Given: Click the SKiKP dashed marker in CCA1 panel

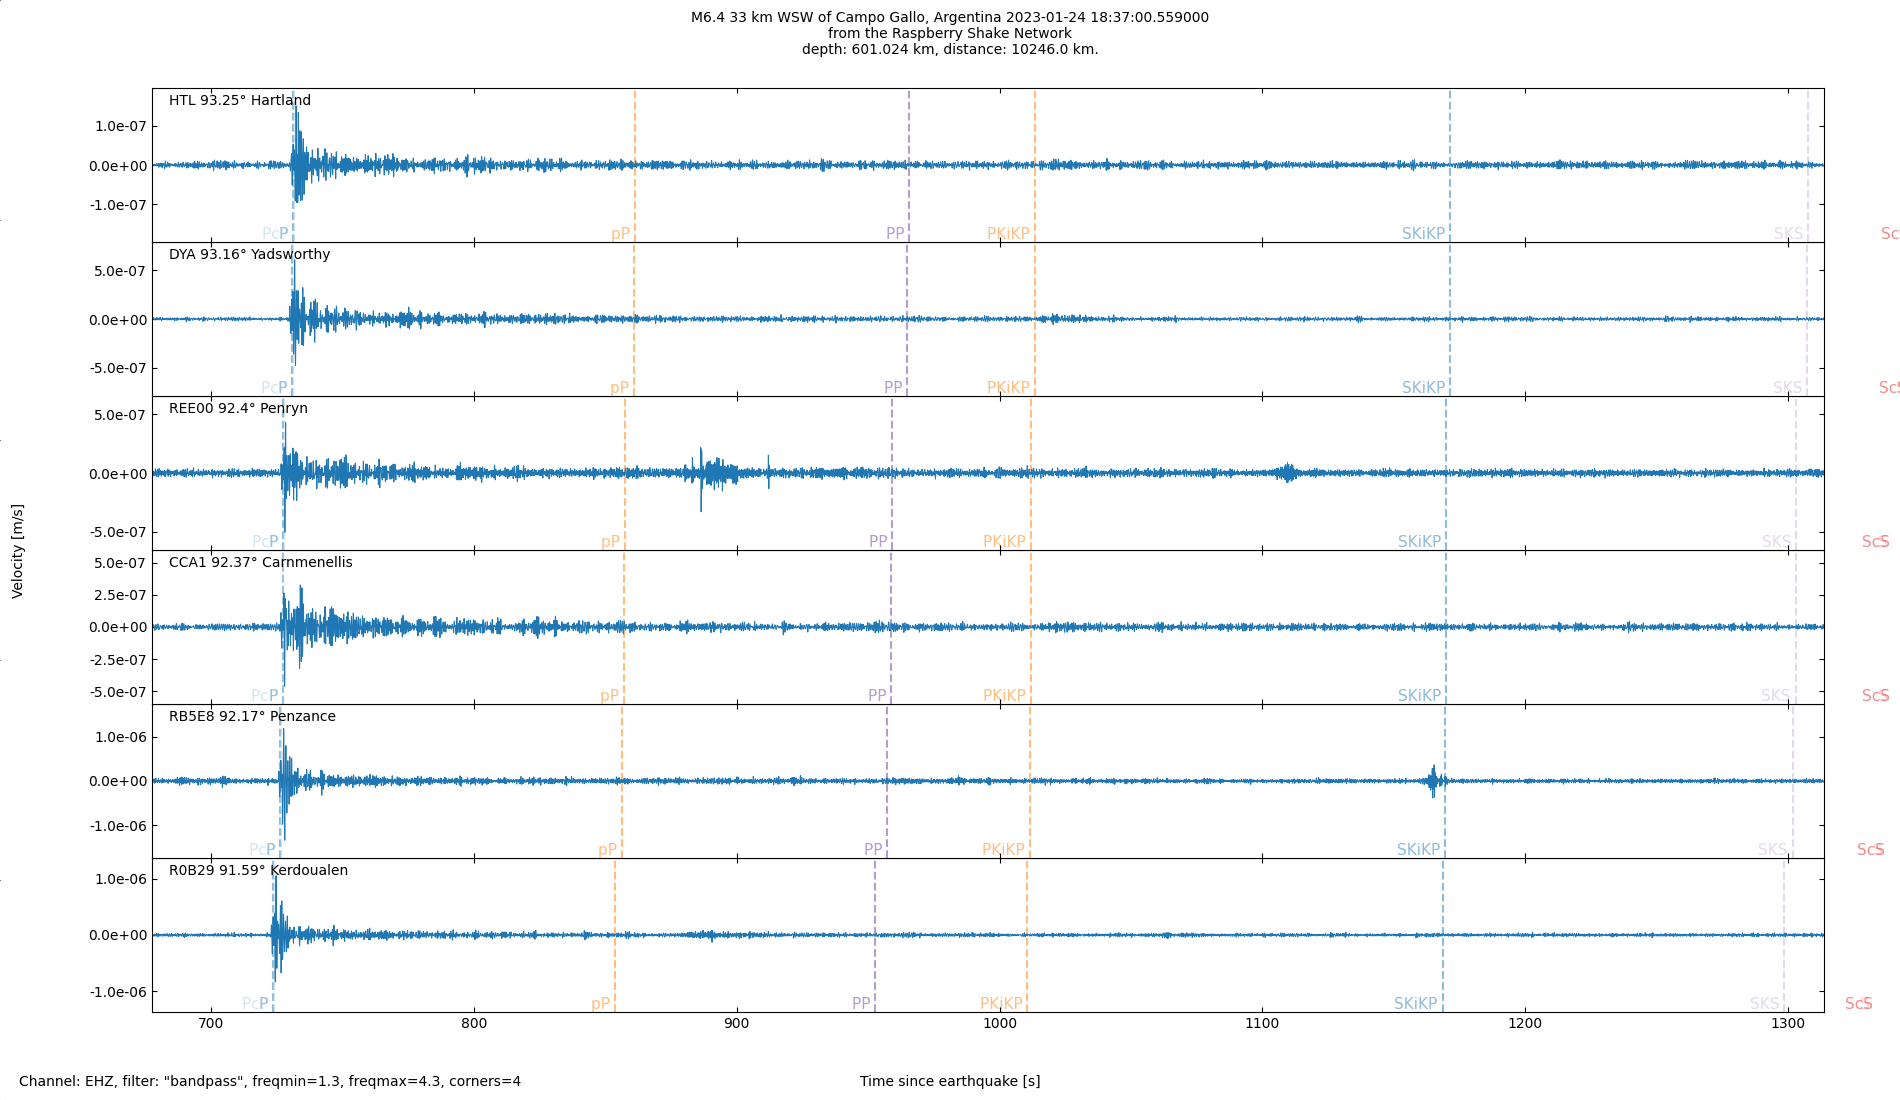Looking at the screenshot, I should coord(1446,627).
